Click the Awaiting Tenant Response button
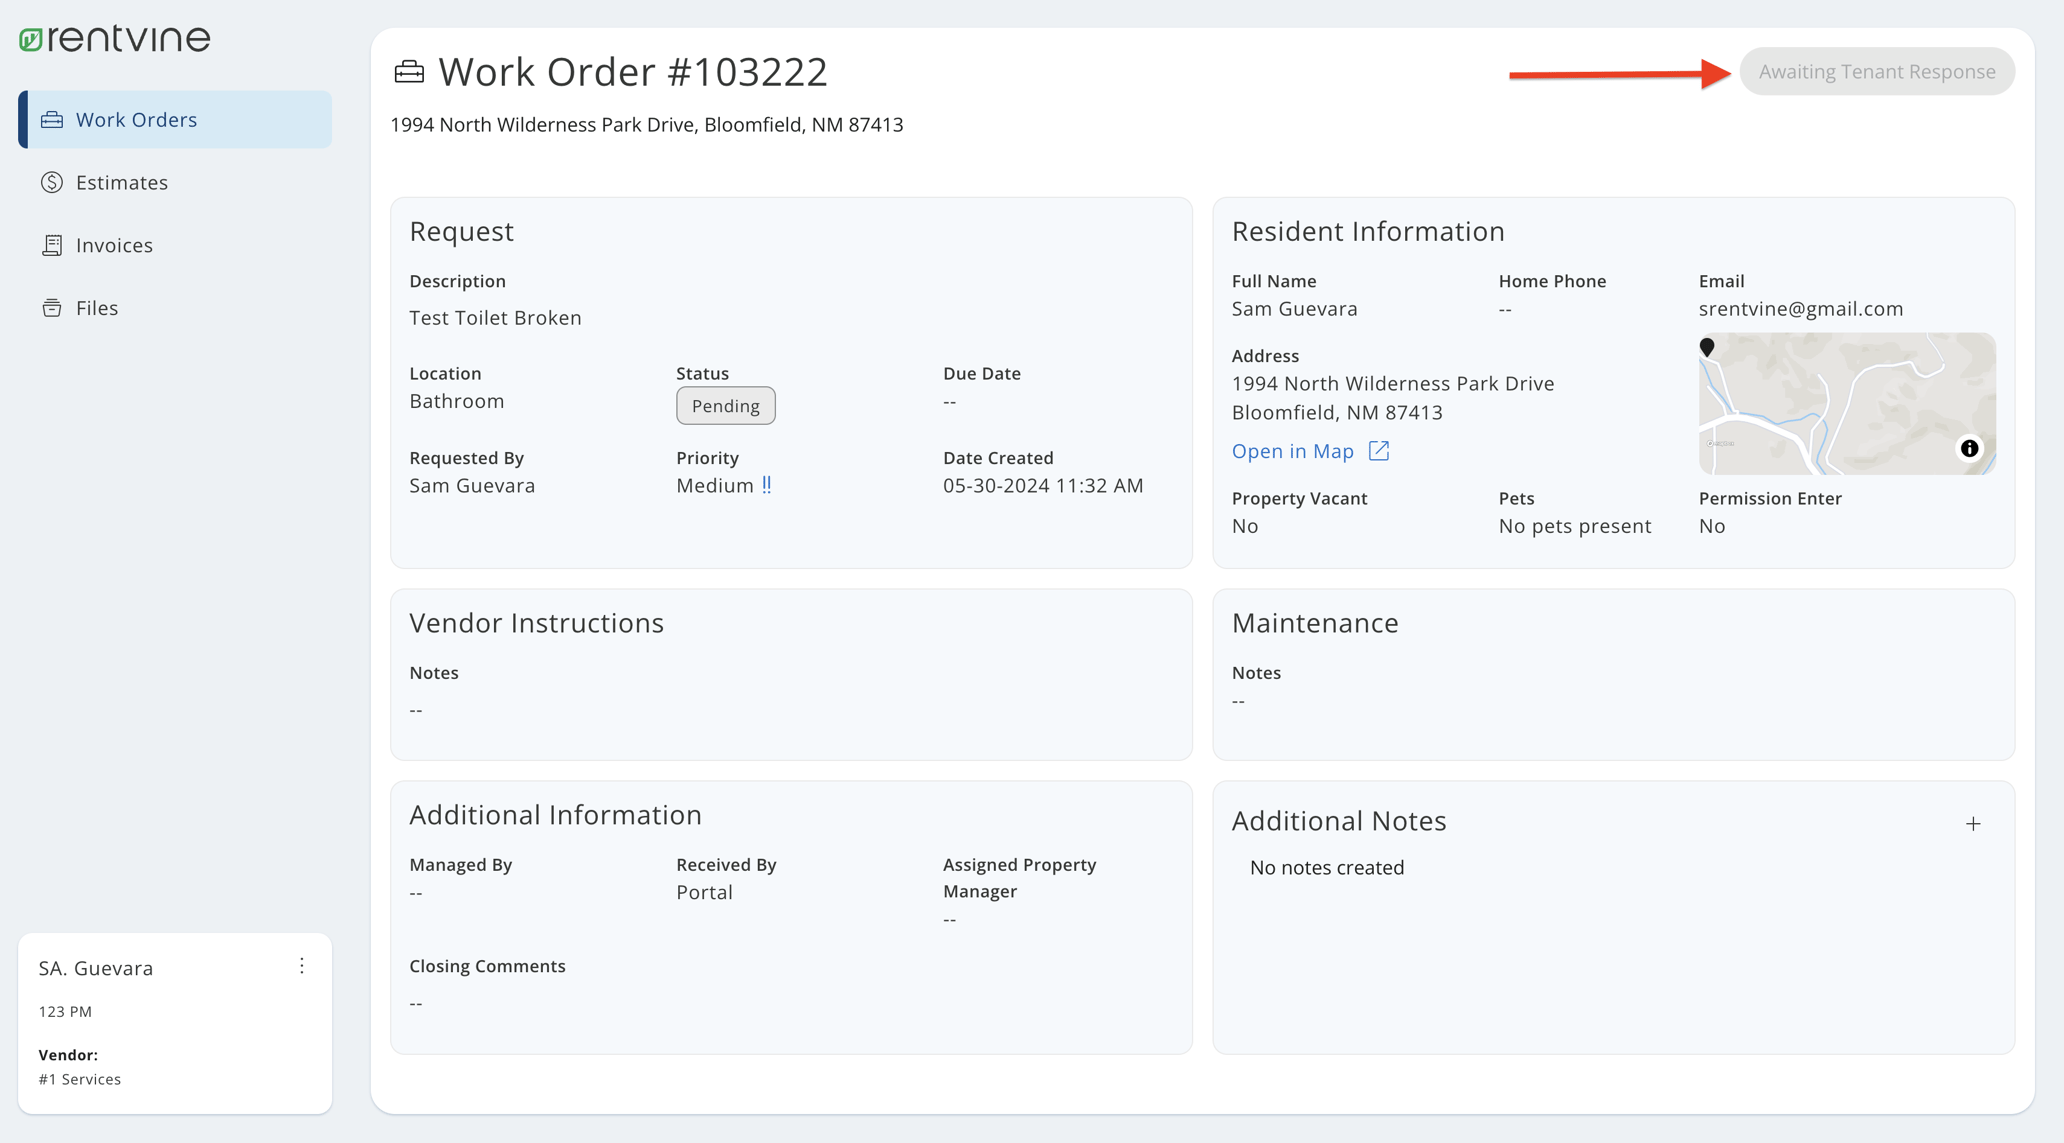 (x=1876, y=72)
